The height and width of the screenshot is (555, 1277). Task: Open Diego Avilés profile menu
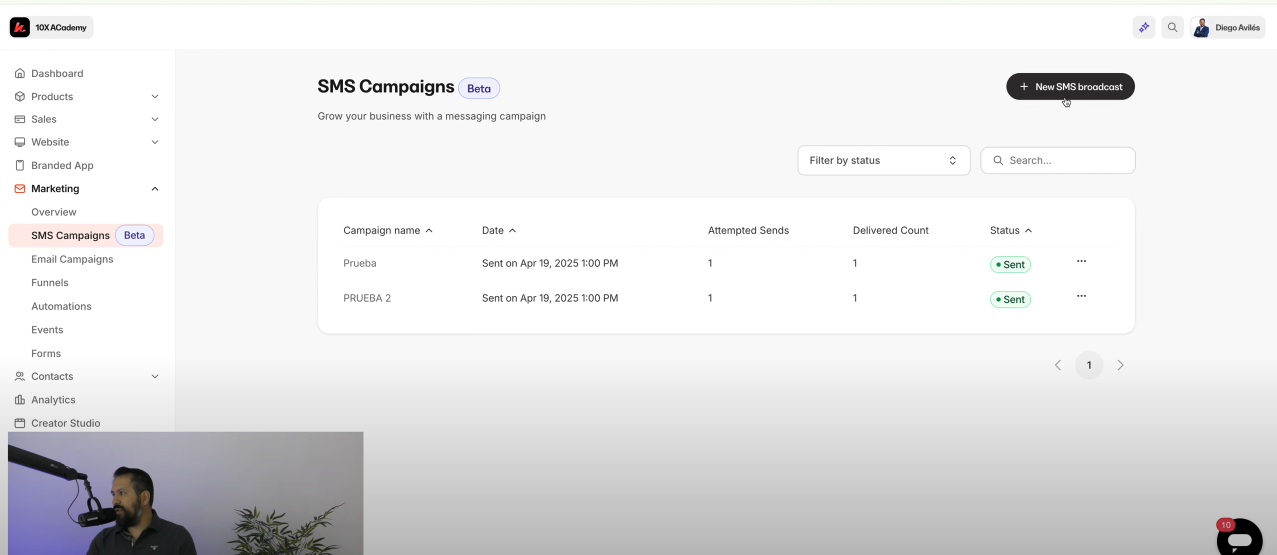1228,27
